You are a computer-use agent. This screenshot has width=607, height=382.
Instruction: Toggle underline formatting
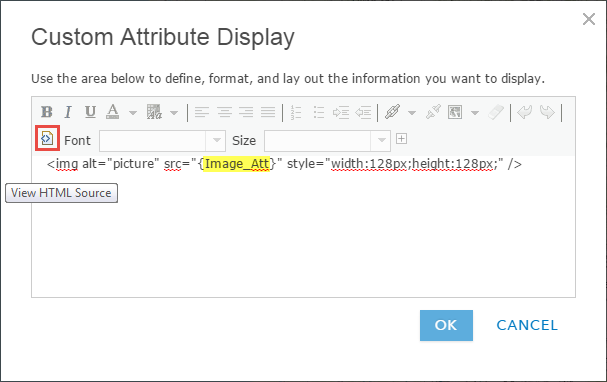tap(90, 112)
